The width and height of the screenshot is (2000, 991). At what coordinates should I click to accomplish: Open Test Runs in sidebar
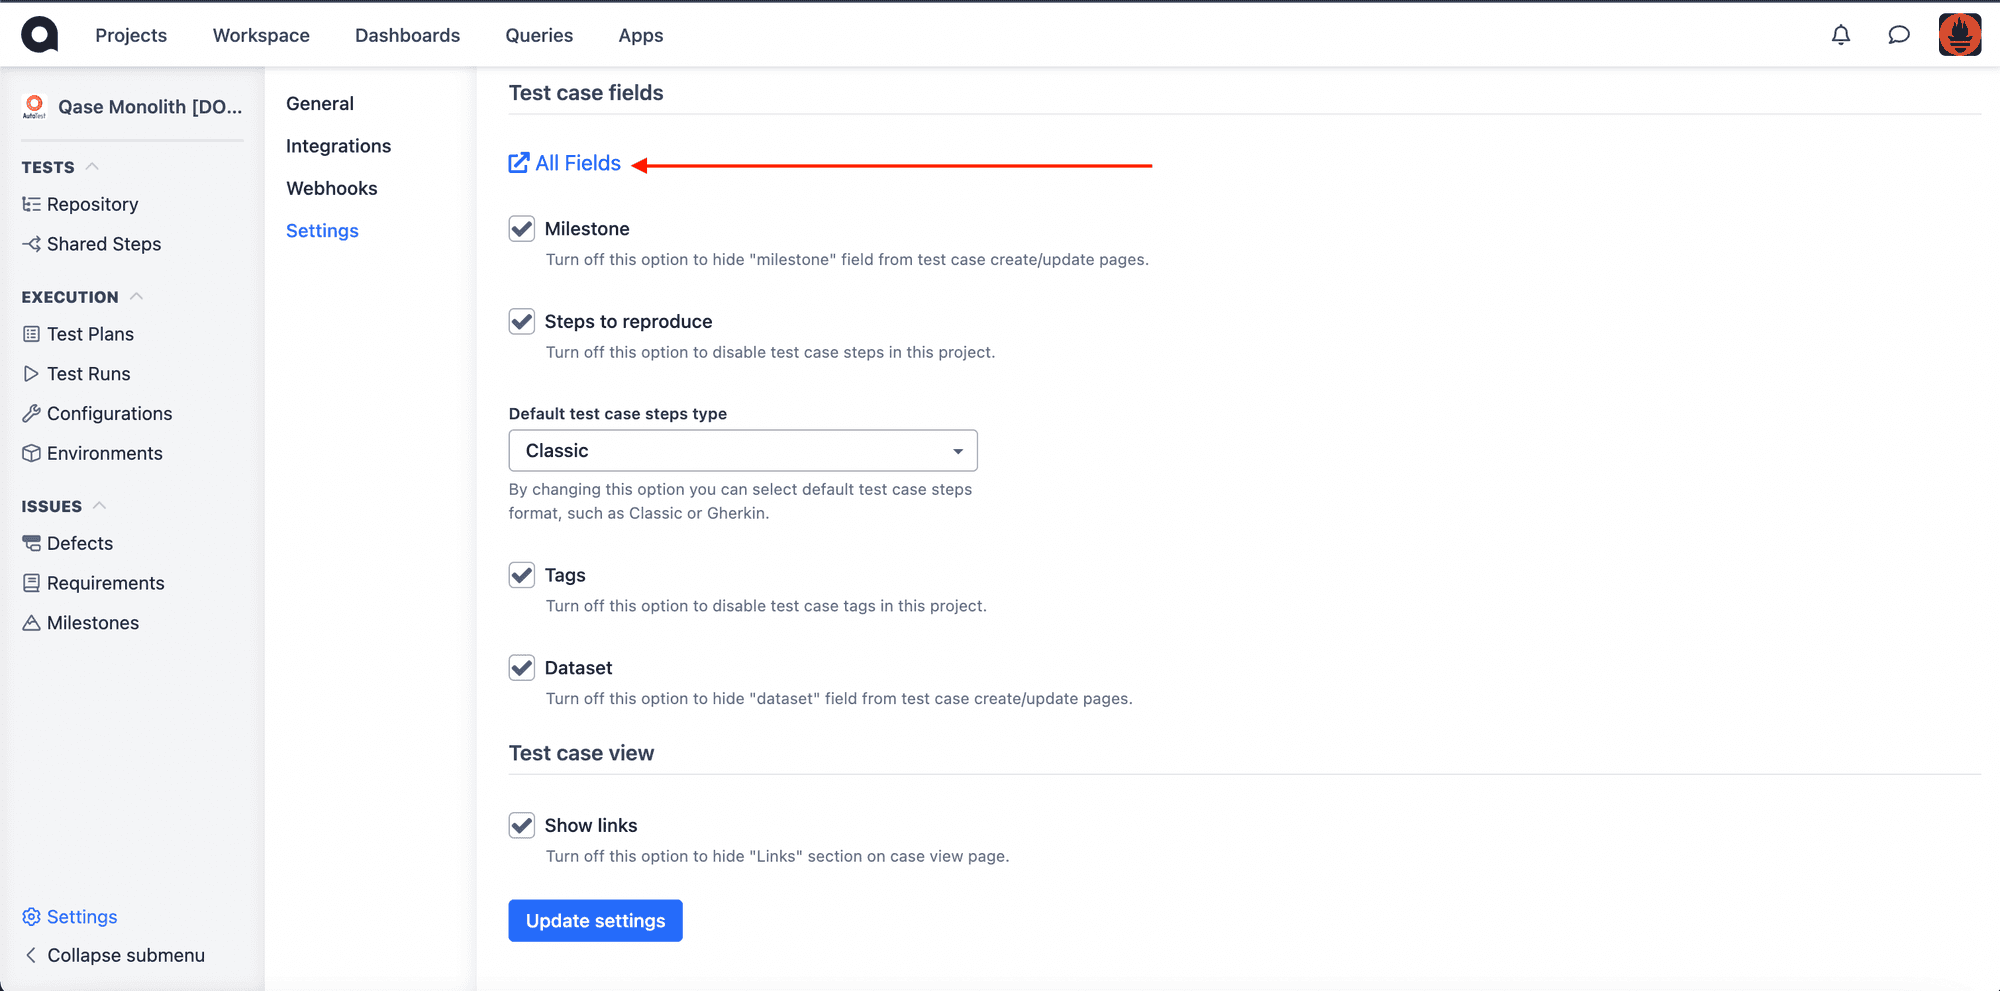pos(76,374)
